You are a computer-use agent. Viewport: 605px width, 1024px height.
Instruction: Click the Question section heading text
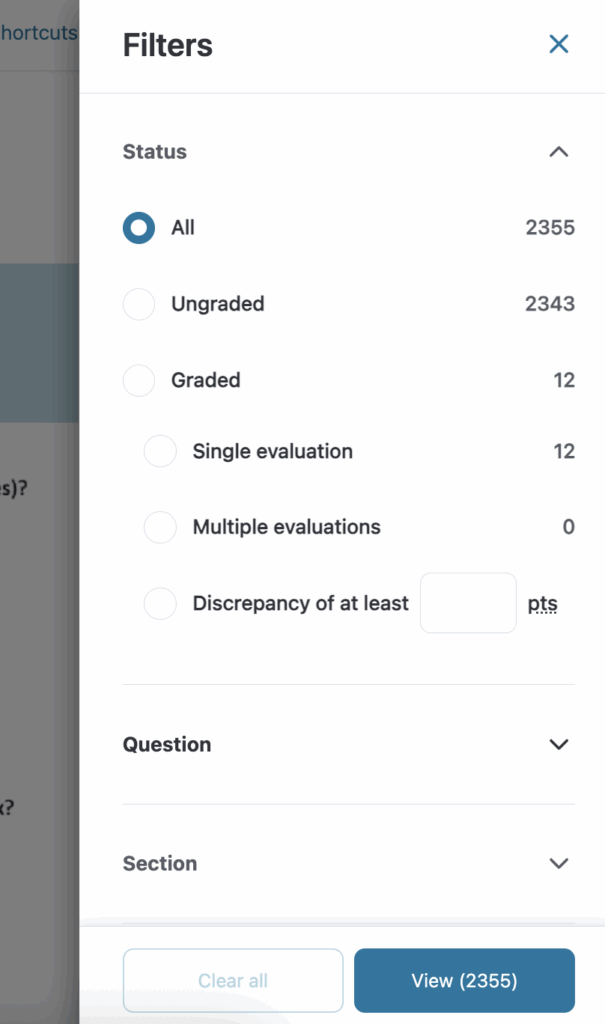(x=167, y=744)
